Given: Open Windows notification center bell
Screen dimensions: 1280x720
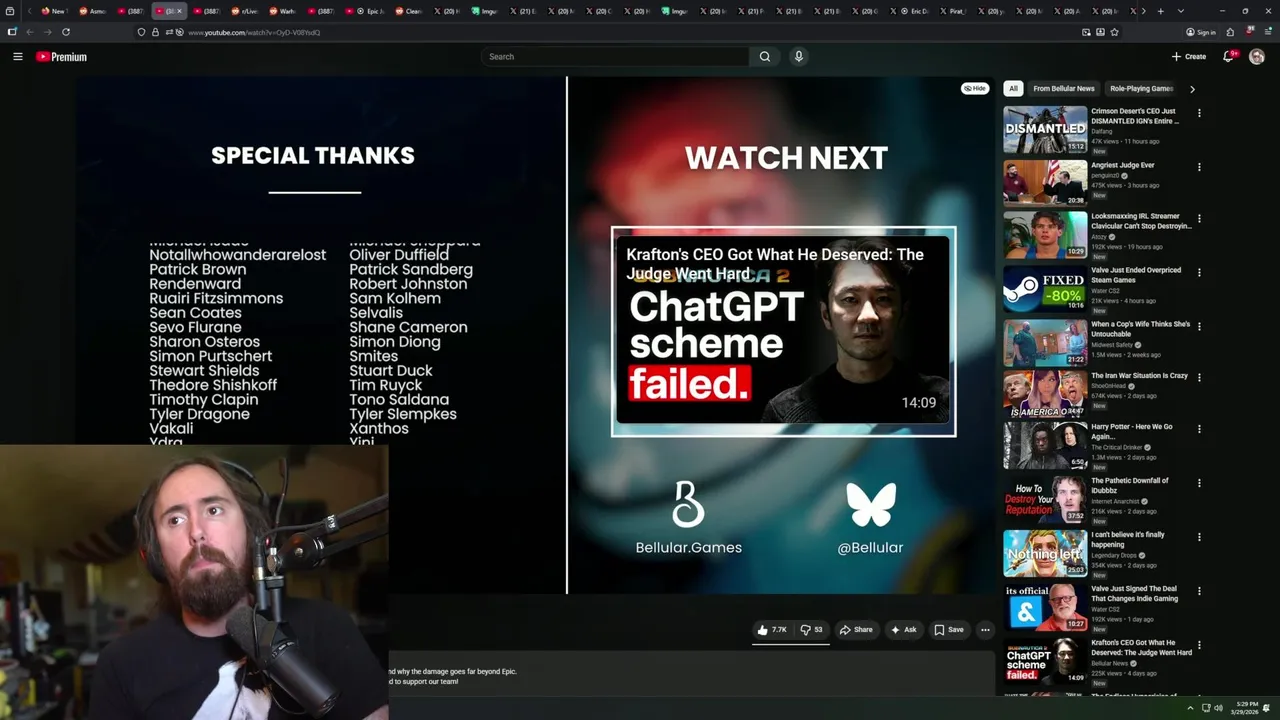Looking at the screenshot, I should coord(1266,708).
